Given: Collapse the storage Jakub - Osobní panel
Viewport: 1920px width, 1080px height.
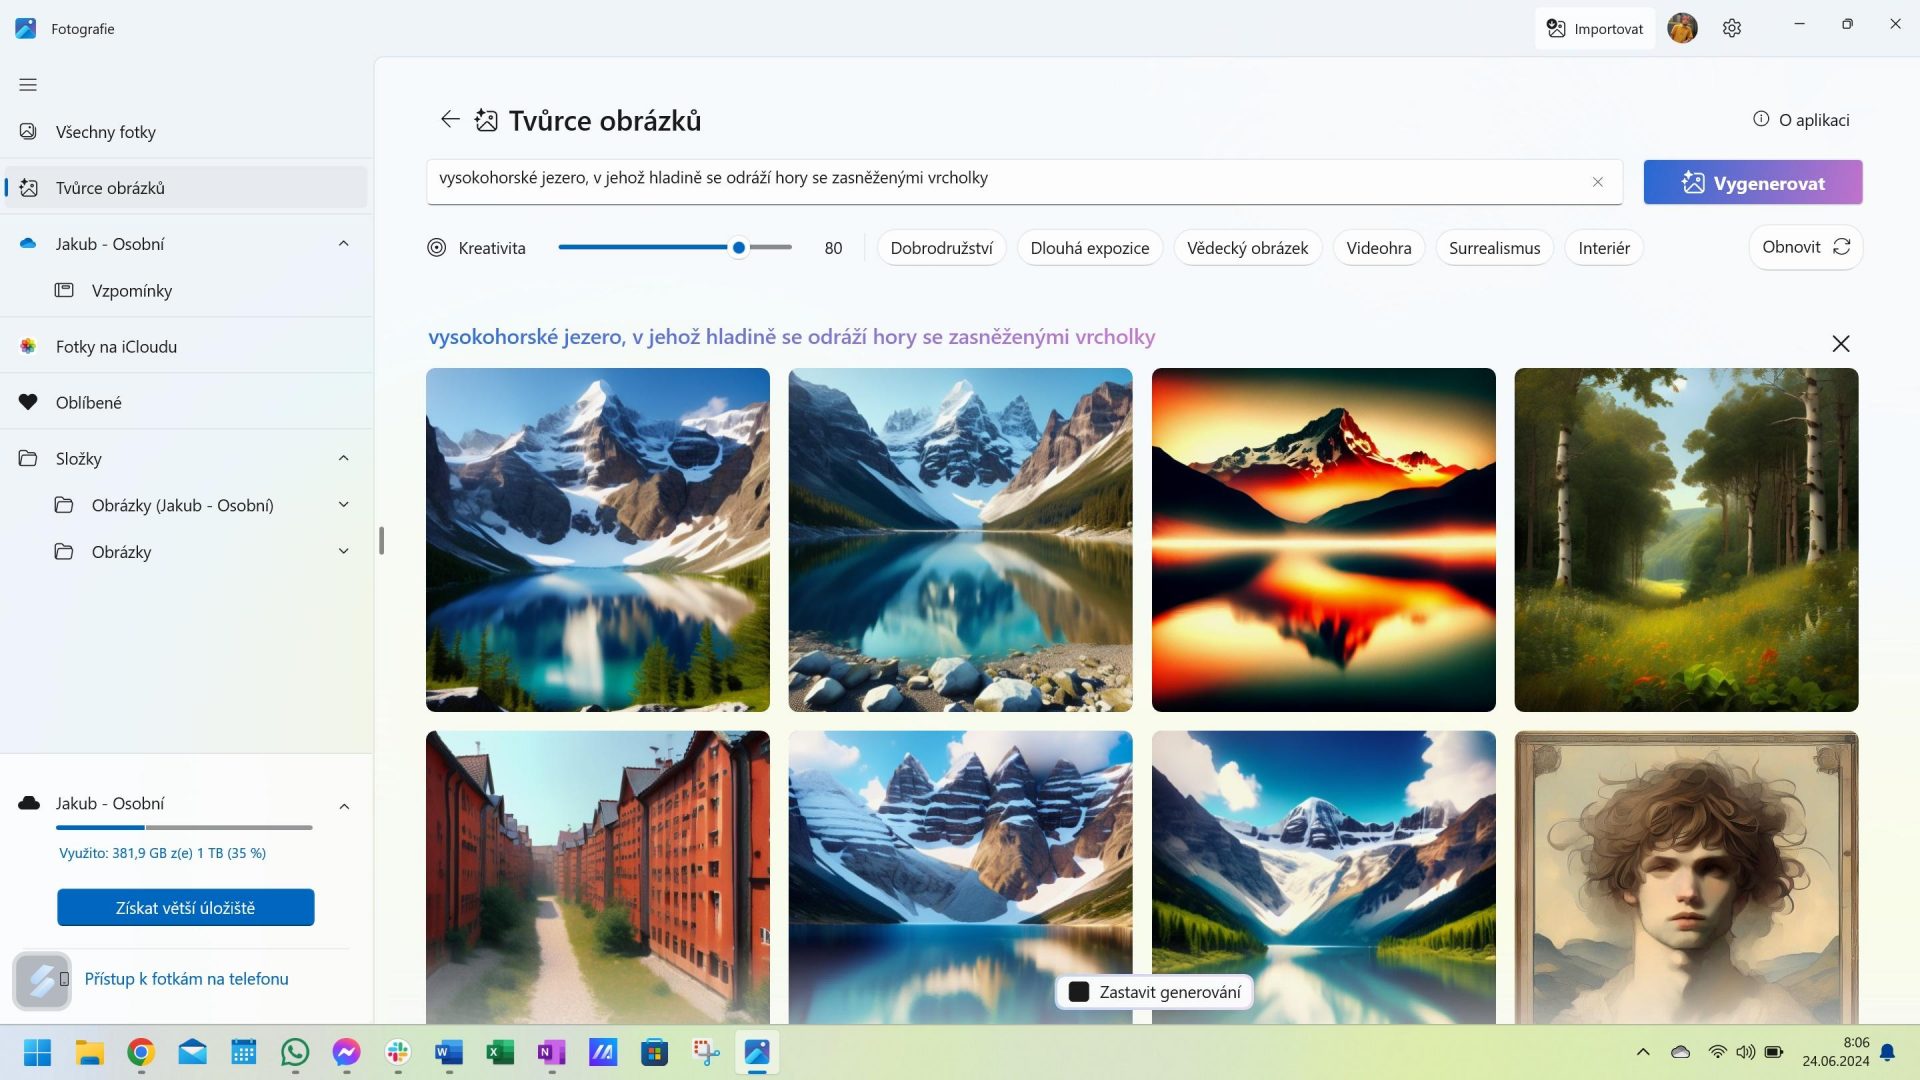Looking at the screenshot, I should click(x=344, y=806).
